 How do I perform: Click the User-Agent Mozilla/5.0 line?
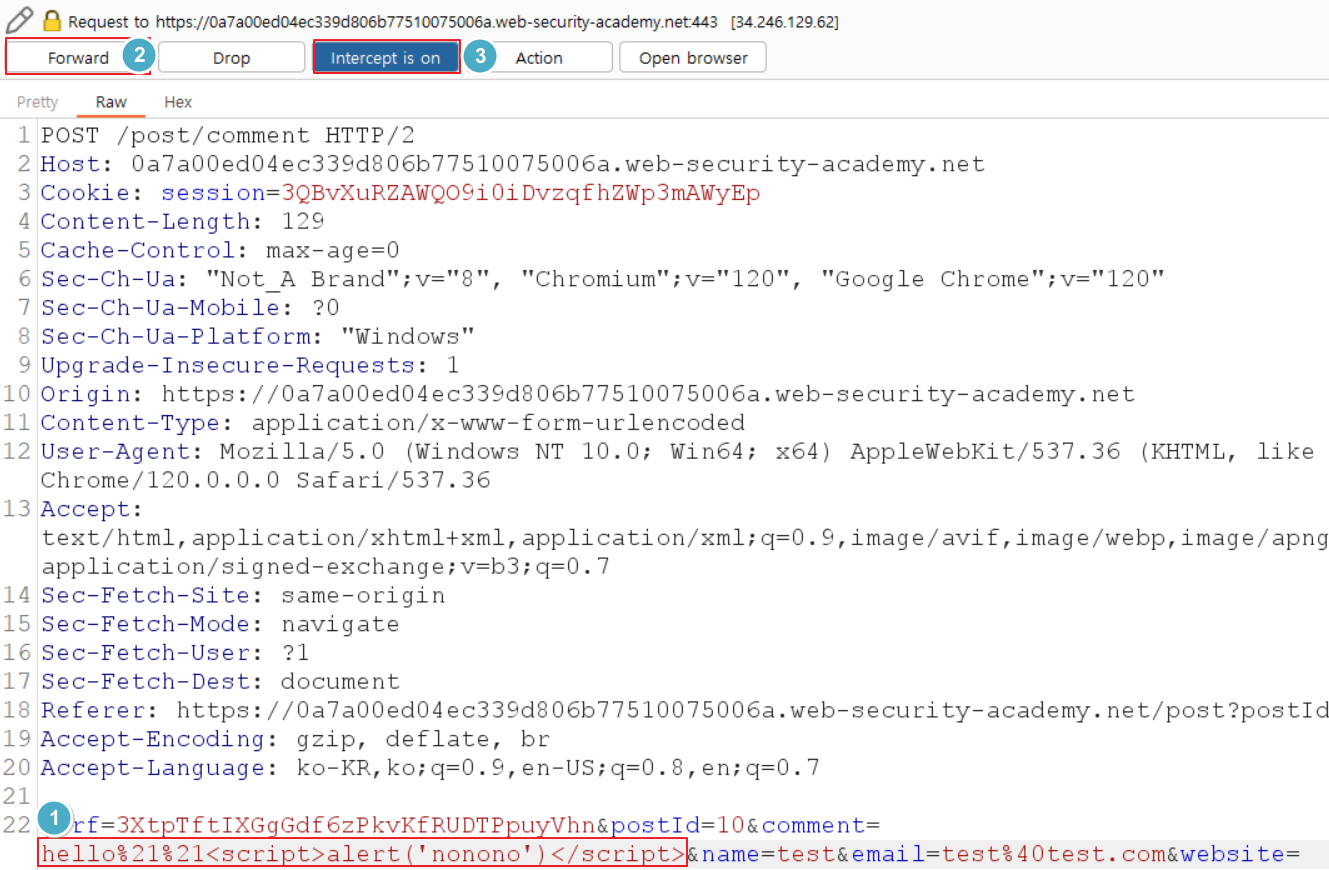pos(677,452)
